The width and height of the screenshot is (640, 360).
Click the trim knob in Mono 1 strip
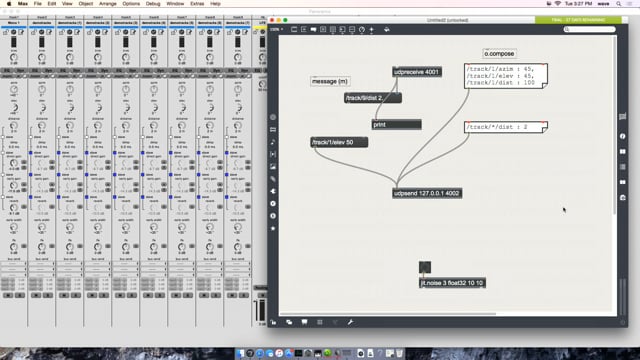13,58
